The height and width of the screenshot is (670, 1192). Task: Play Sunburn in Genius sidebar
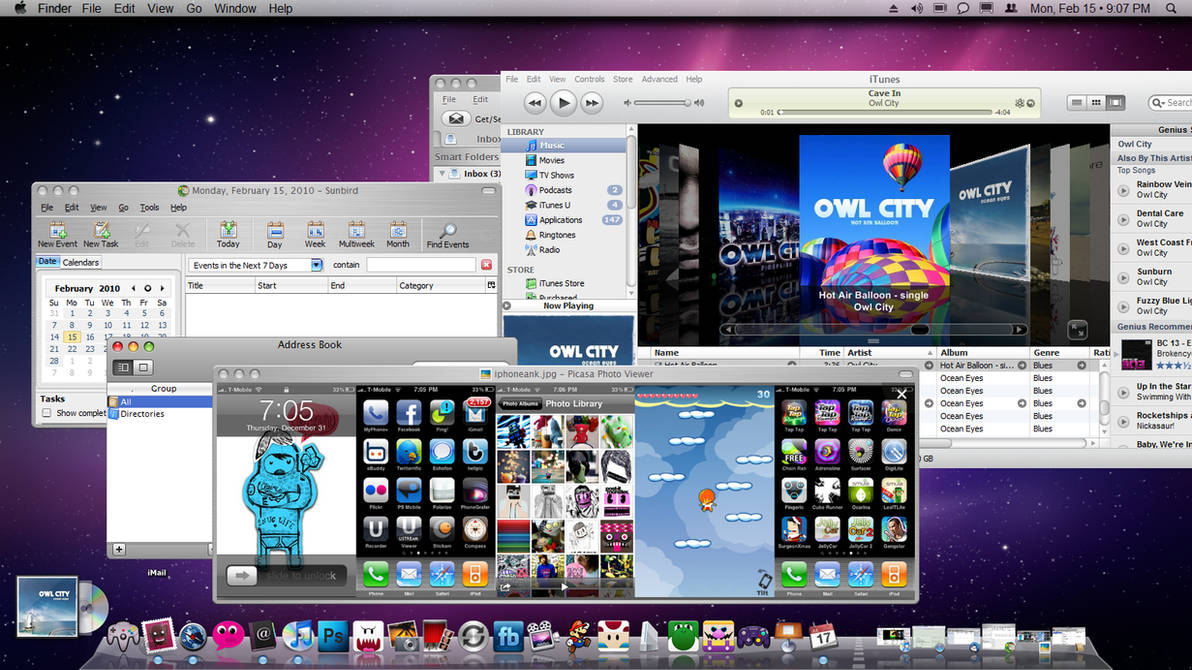tap(1124, 278)
